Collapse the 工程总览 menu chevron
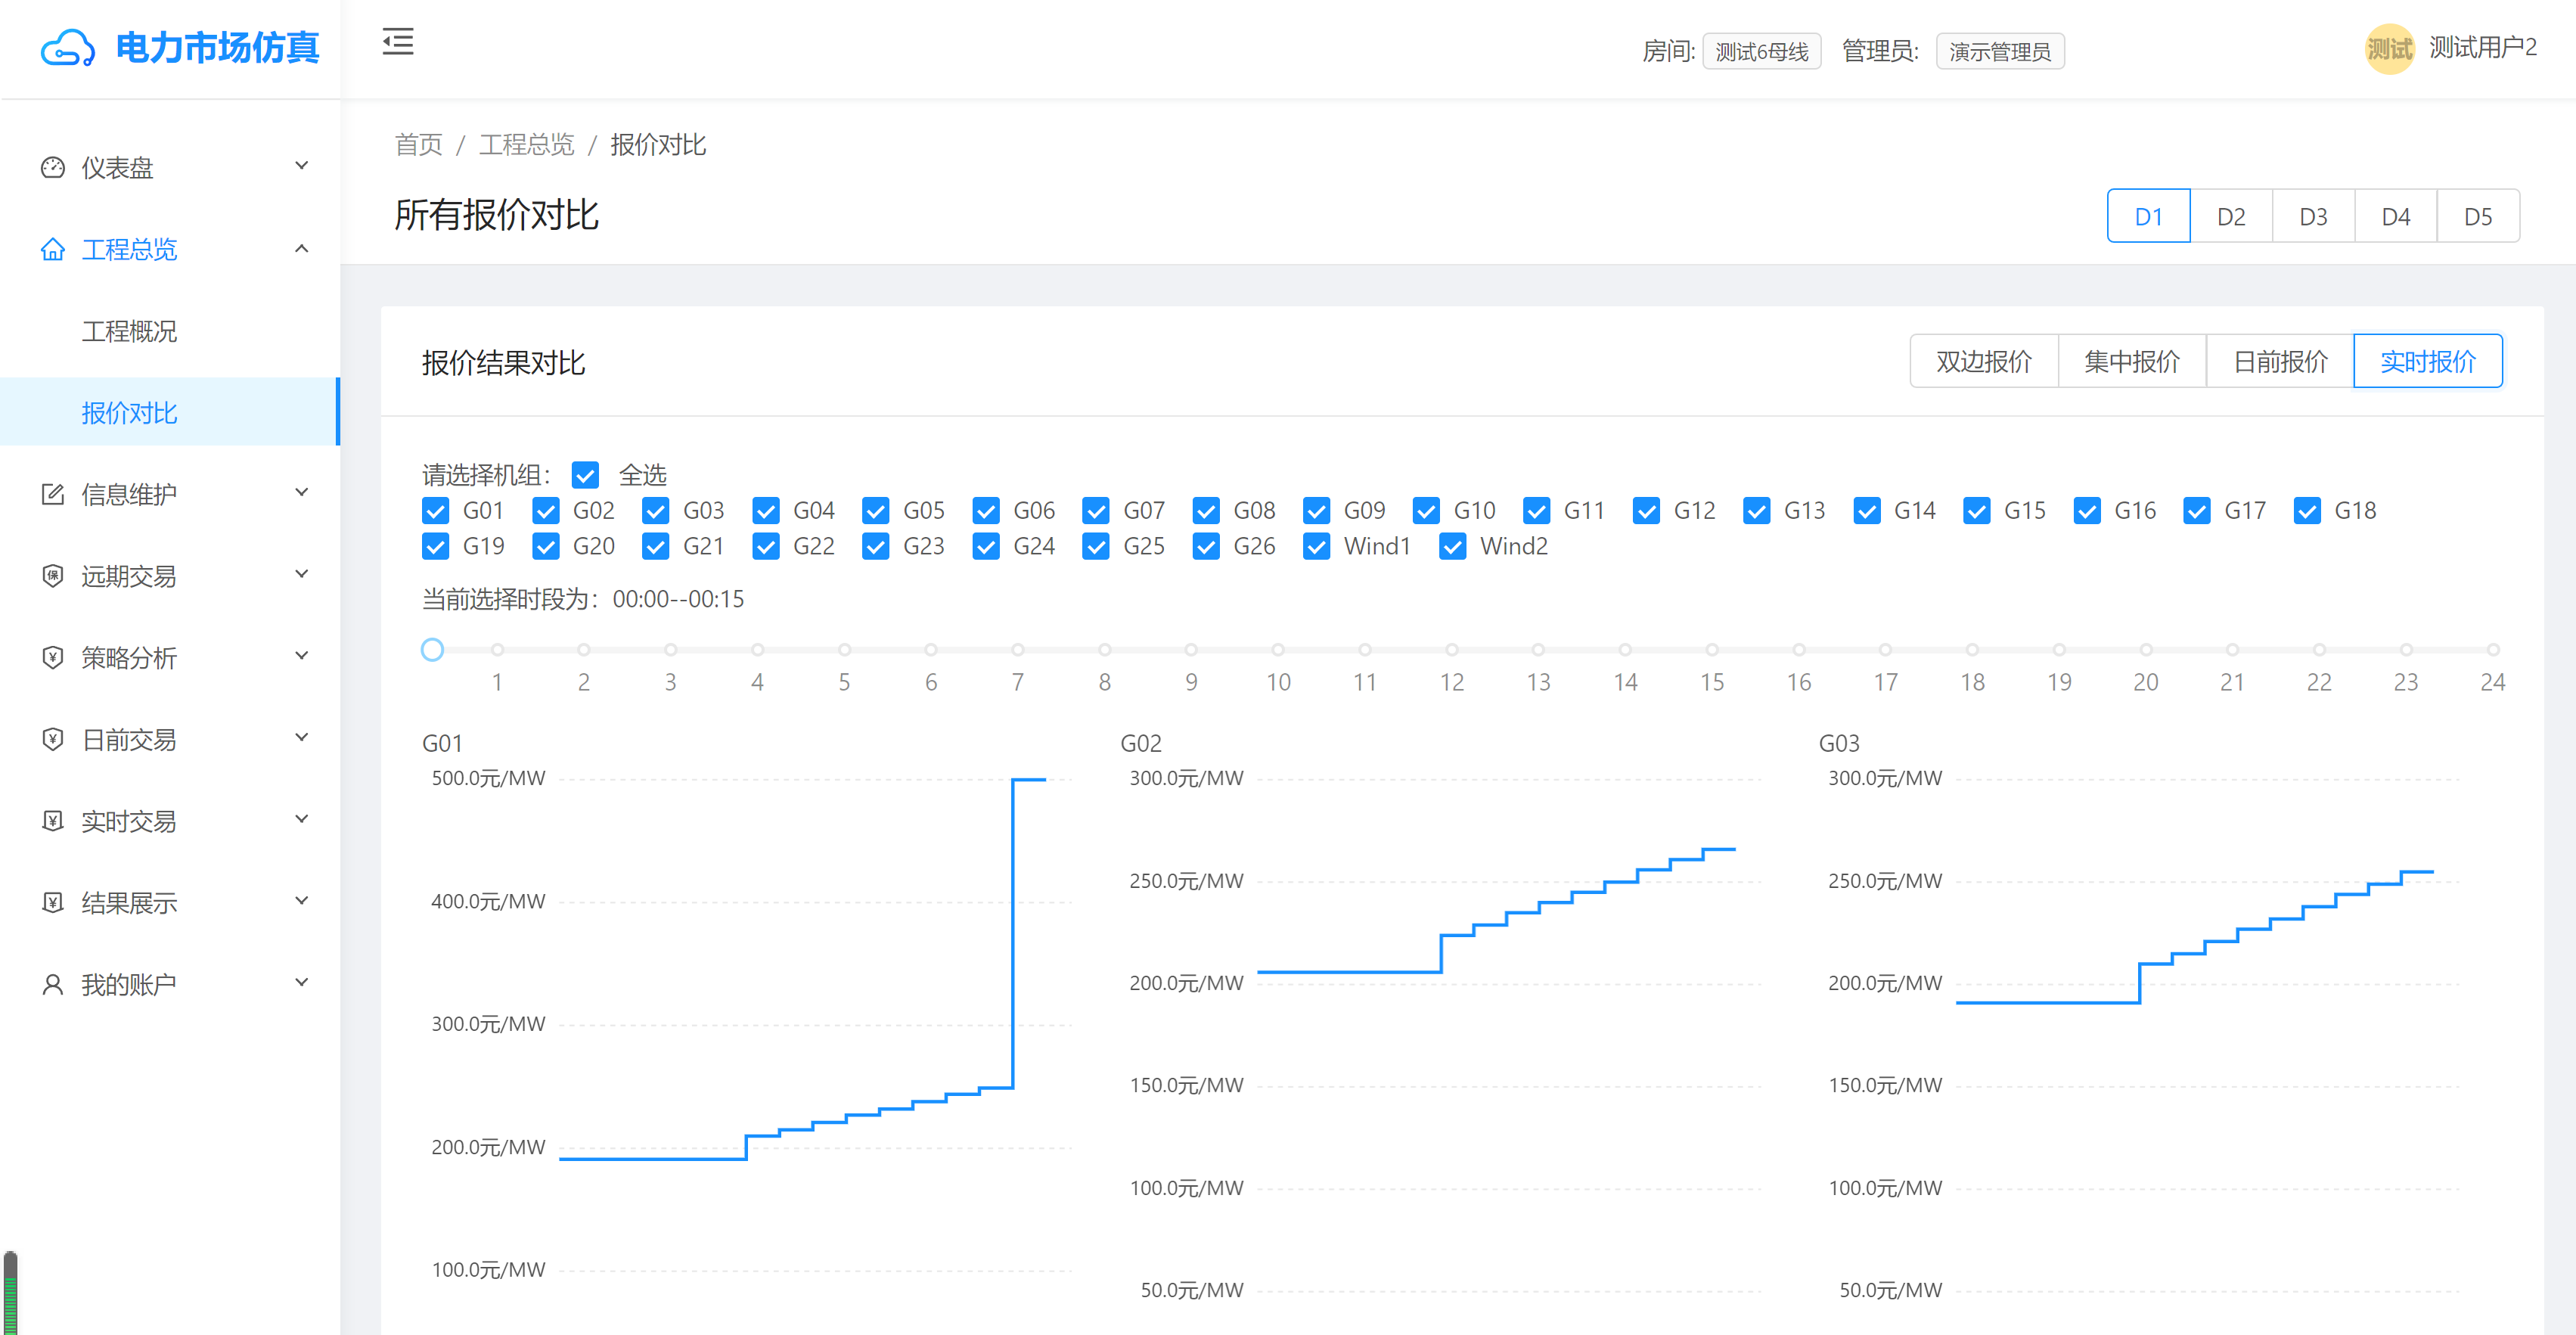 pyautogui.click(x=302, y=248)
